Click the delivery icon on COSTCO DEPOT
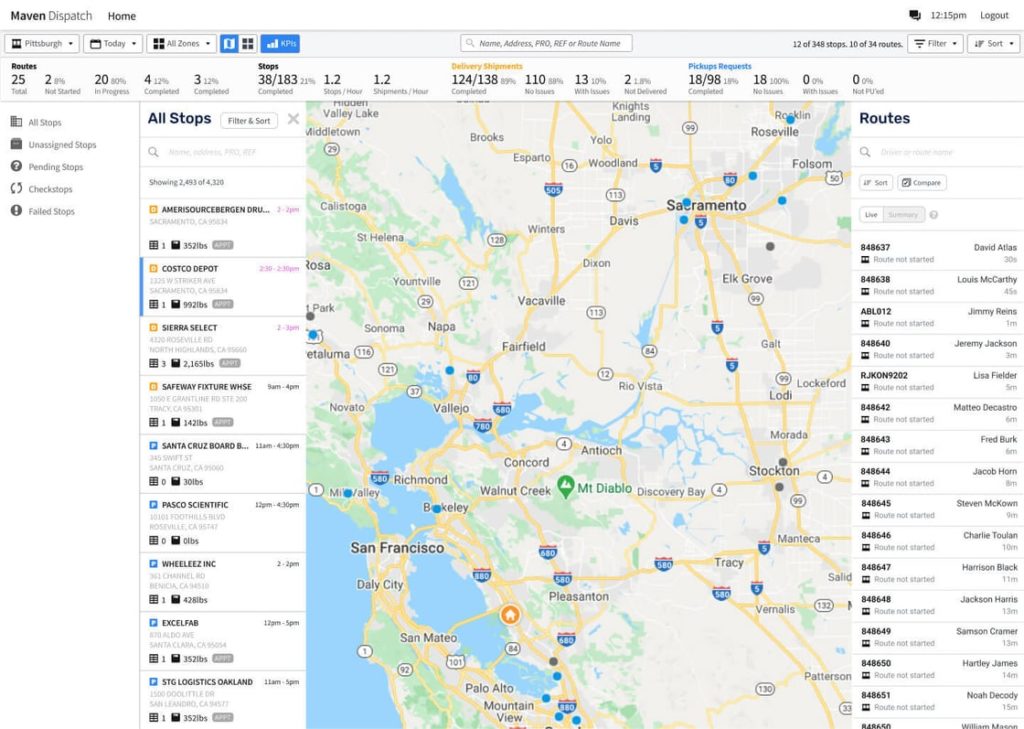This screenshot has height=729, width=1024. [x=153, y=268]
